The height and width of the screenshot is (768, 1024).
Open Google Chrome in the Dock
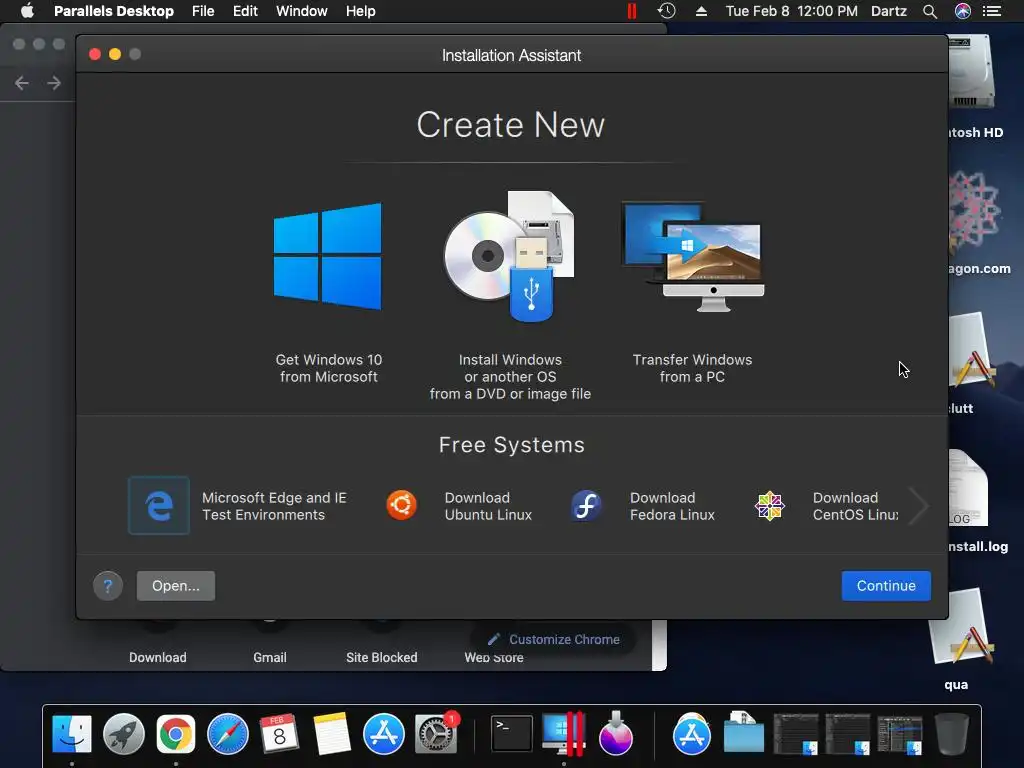click(x=176, y=733)
